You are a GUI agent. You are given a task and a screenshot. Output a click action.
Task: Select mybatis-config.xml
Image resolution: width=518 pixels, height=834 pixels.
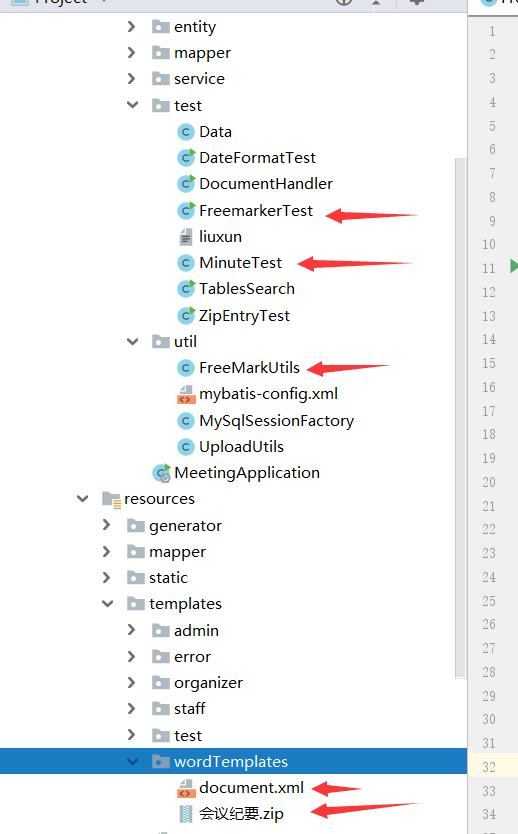coord(269,394)
